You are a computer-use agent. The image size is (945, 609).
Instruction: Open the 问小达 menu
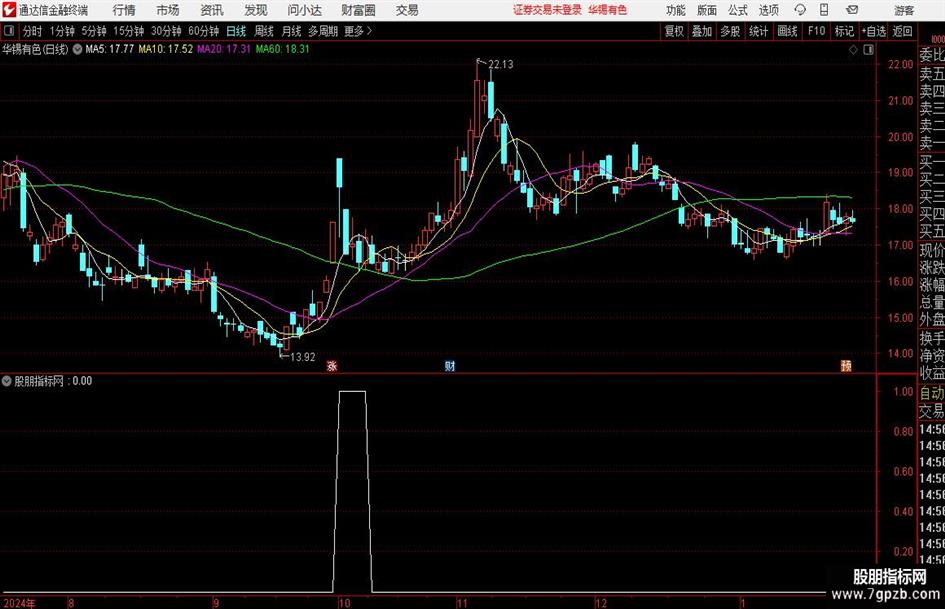[304, 10]
